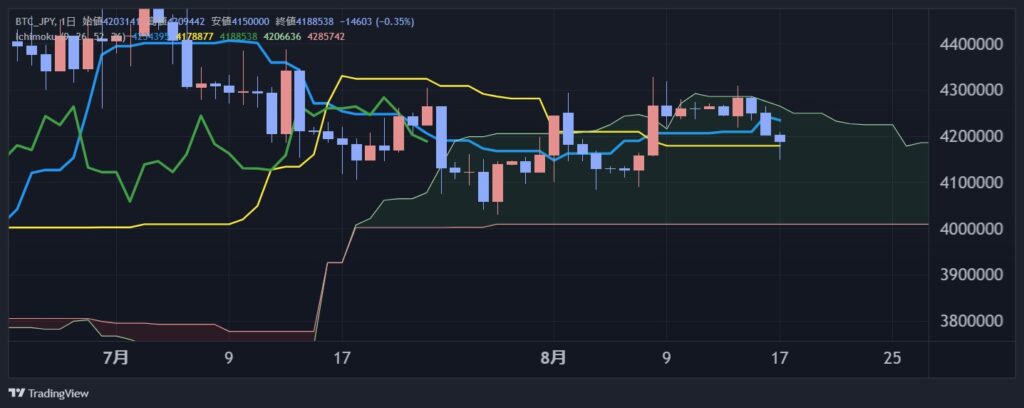The image size is (1024, 408).
Task: Select the 25 date marker on time axis
Action: (x=893, y=357)
